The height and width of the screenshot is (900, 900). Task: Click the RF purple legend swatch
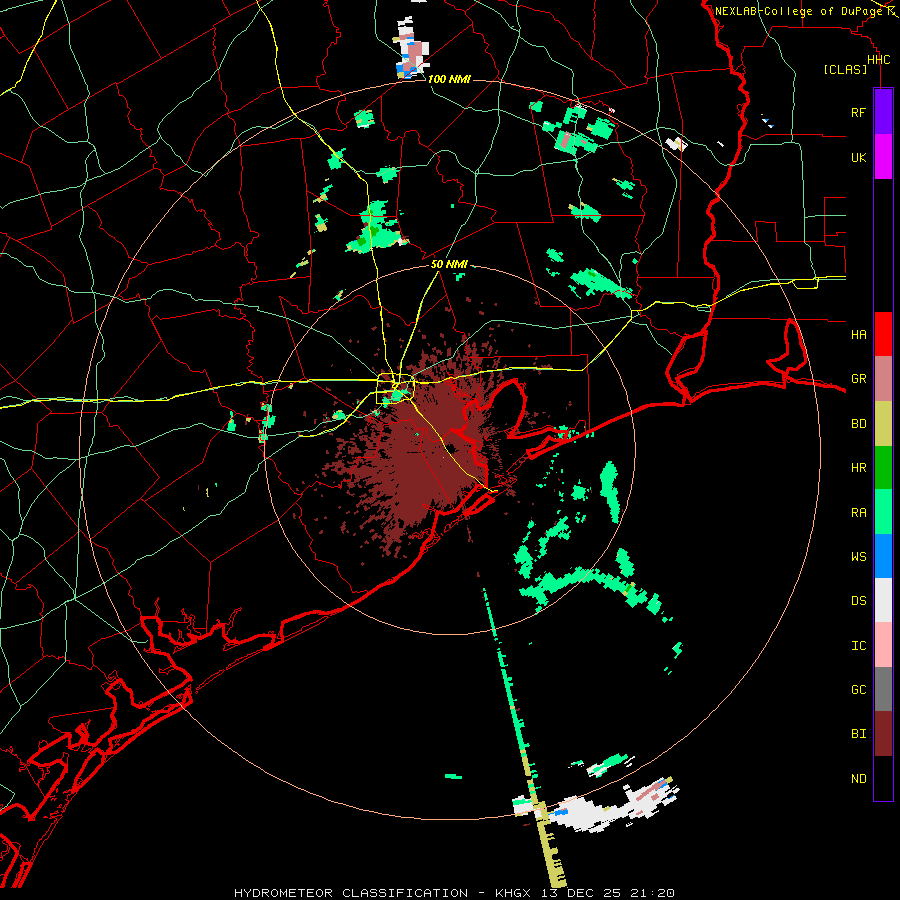[x=883, y=111]
